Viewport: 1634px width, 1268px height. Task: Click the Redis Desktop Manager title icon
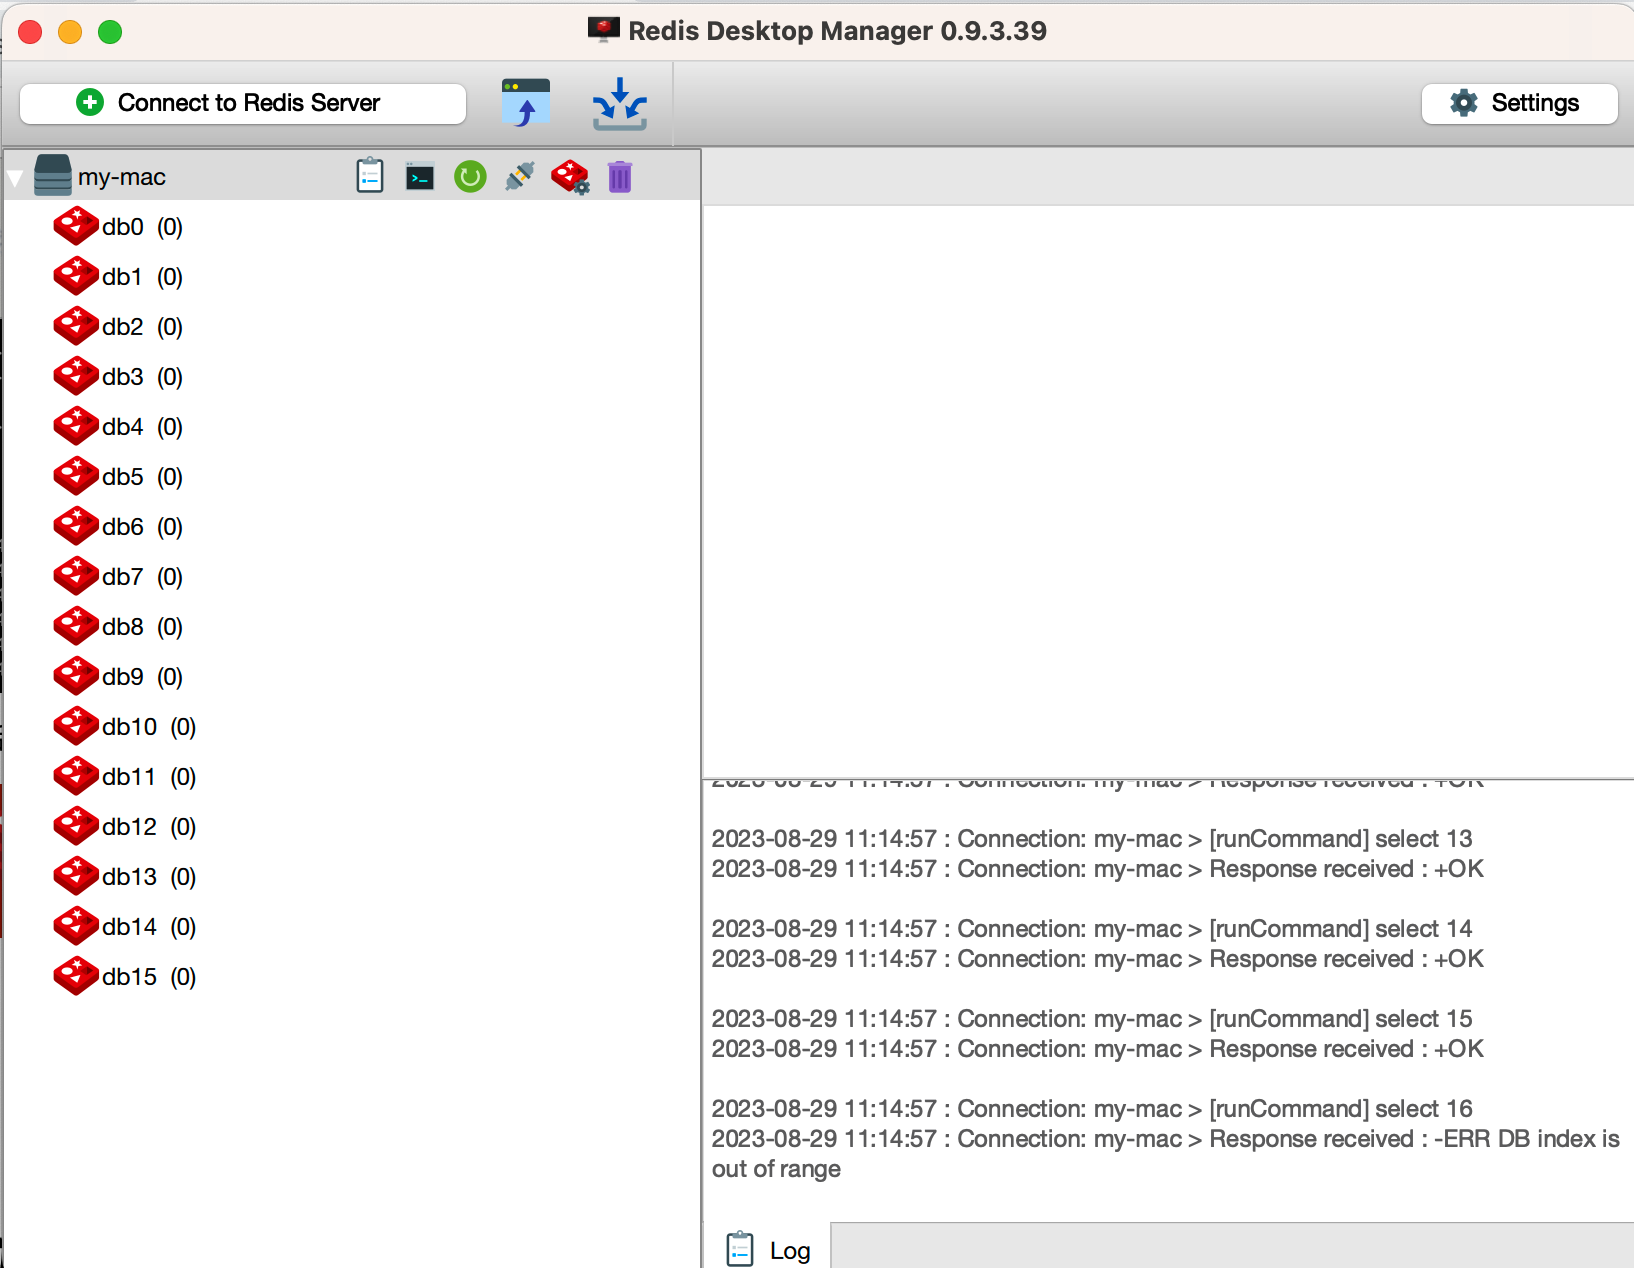click(603, 30)
